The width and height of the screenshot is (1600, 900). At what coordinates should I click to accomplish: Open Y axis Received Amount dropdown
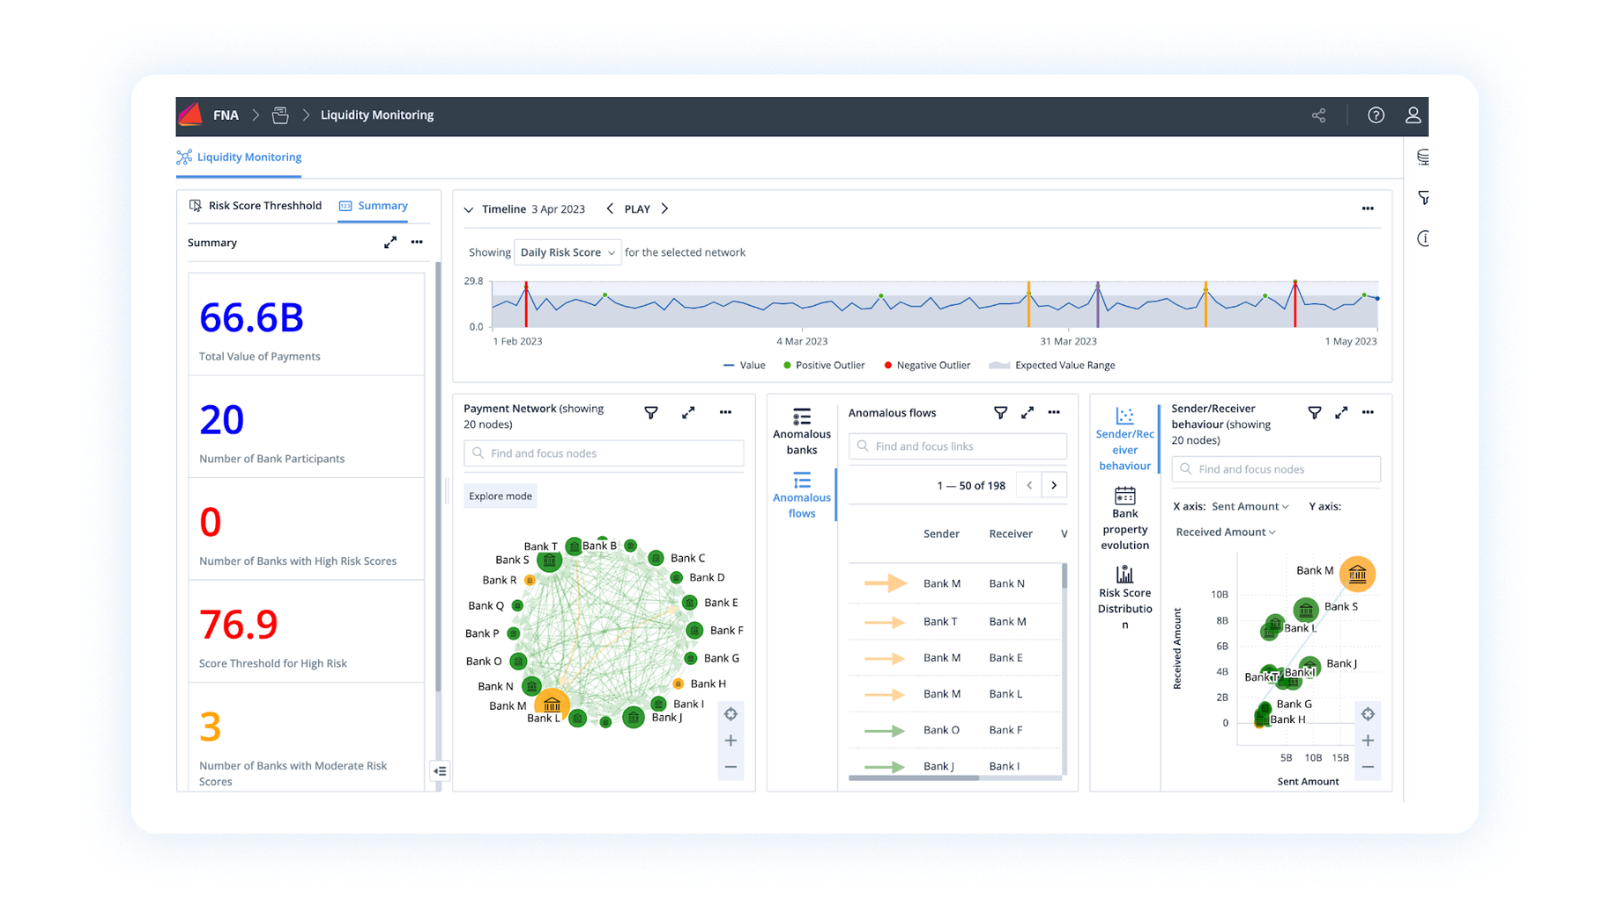[1225, 532]
